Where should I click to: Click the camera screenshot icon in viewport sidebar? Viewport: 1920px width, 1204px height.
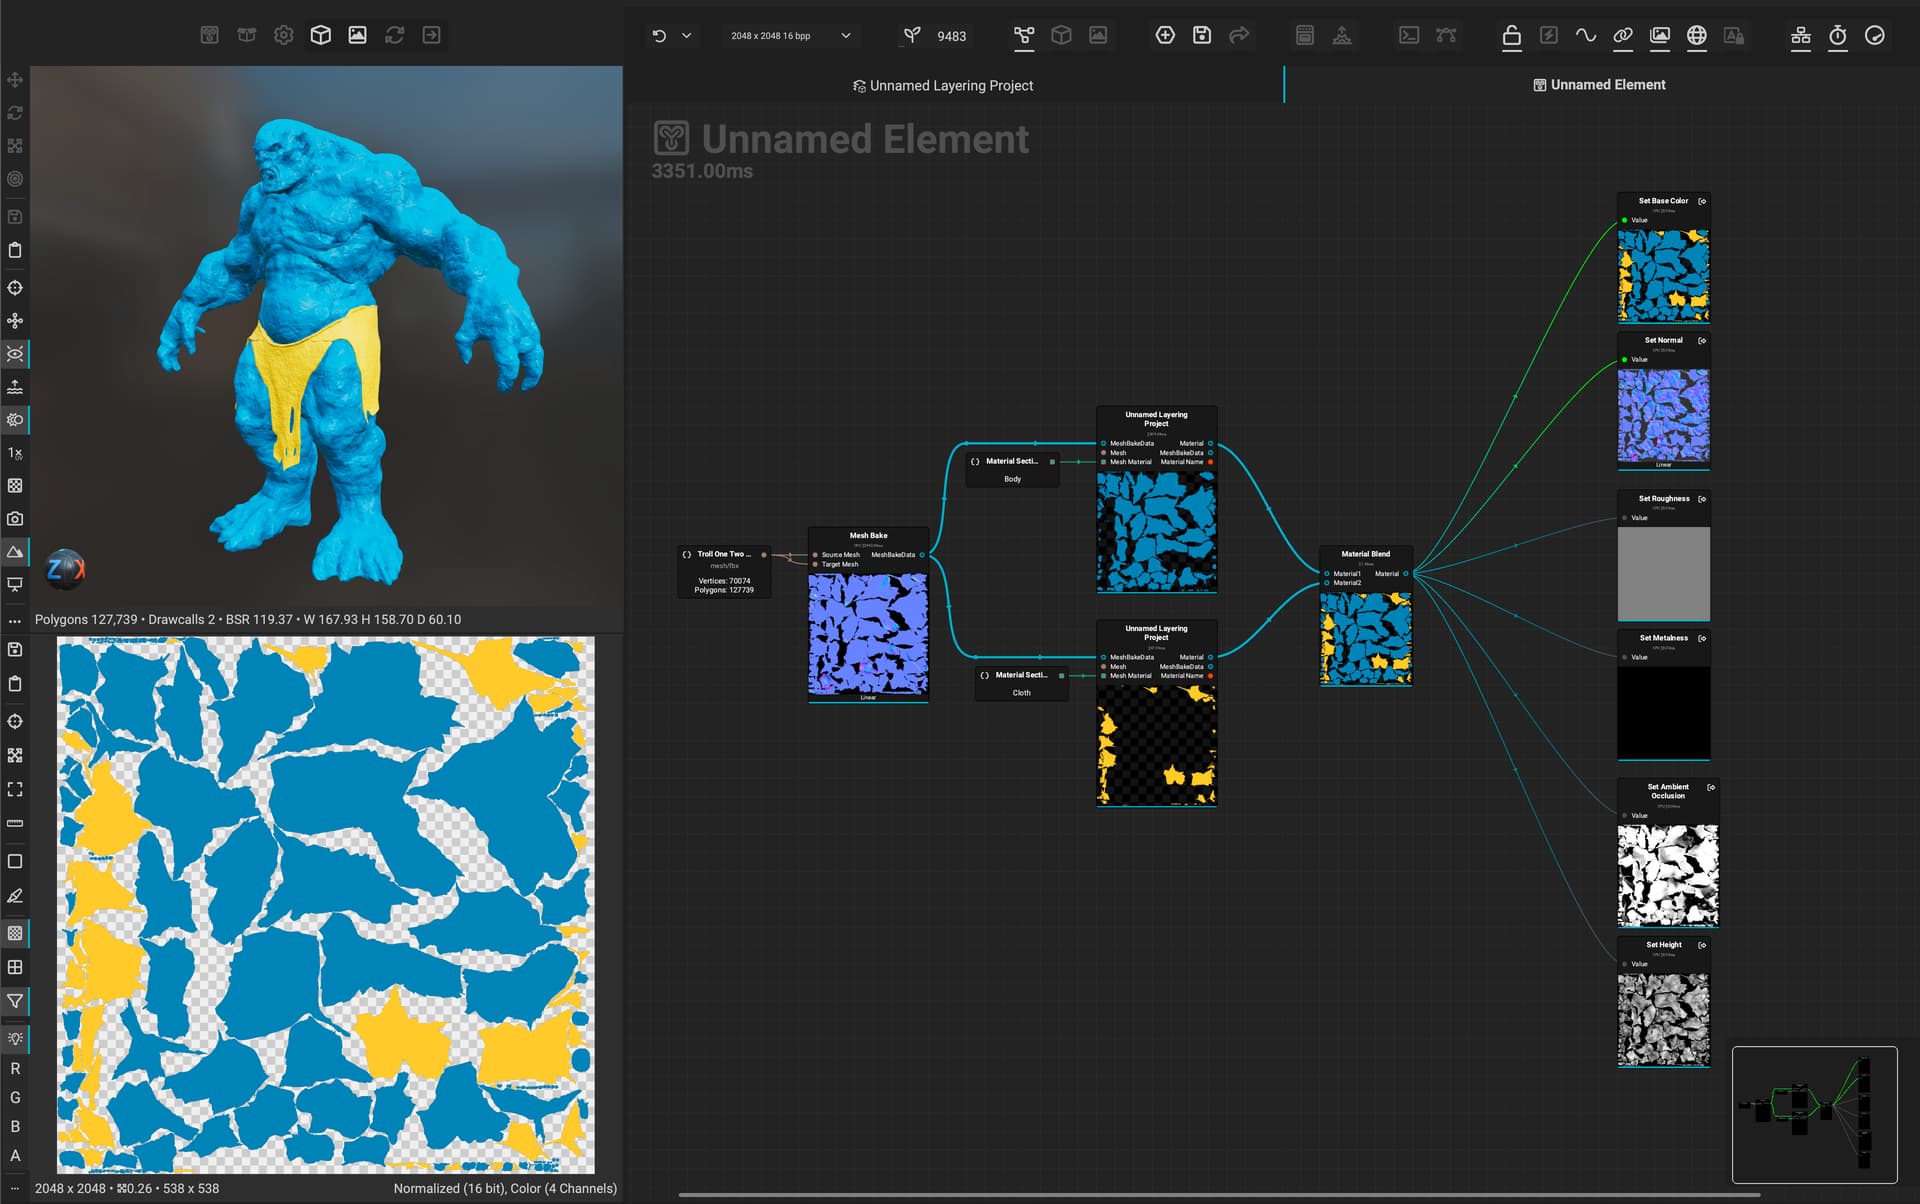tap(15, 519)
